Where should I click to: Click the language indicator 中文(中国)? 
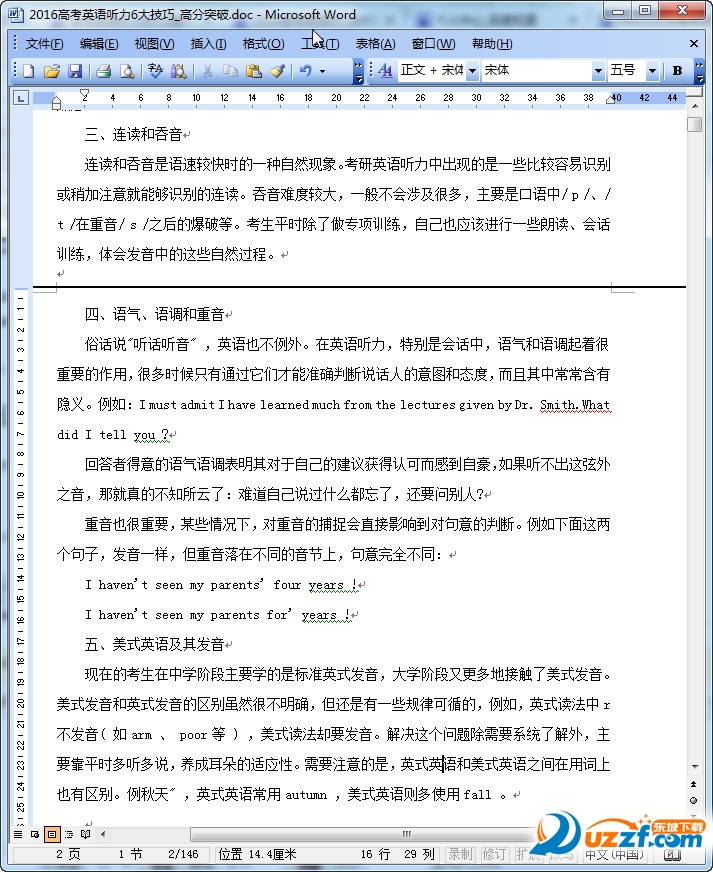pyautogui.click(x=613, y=854)
